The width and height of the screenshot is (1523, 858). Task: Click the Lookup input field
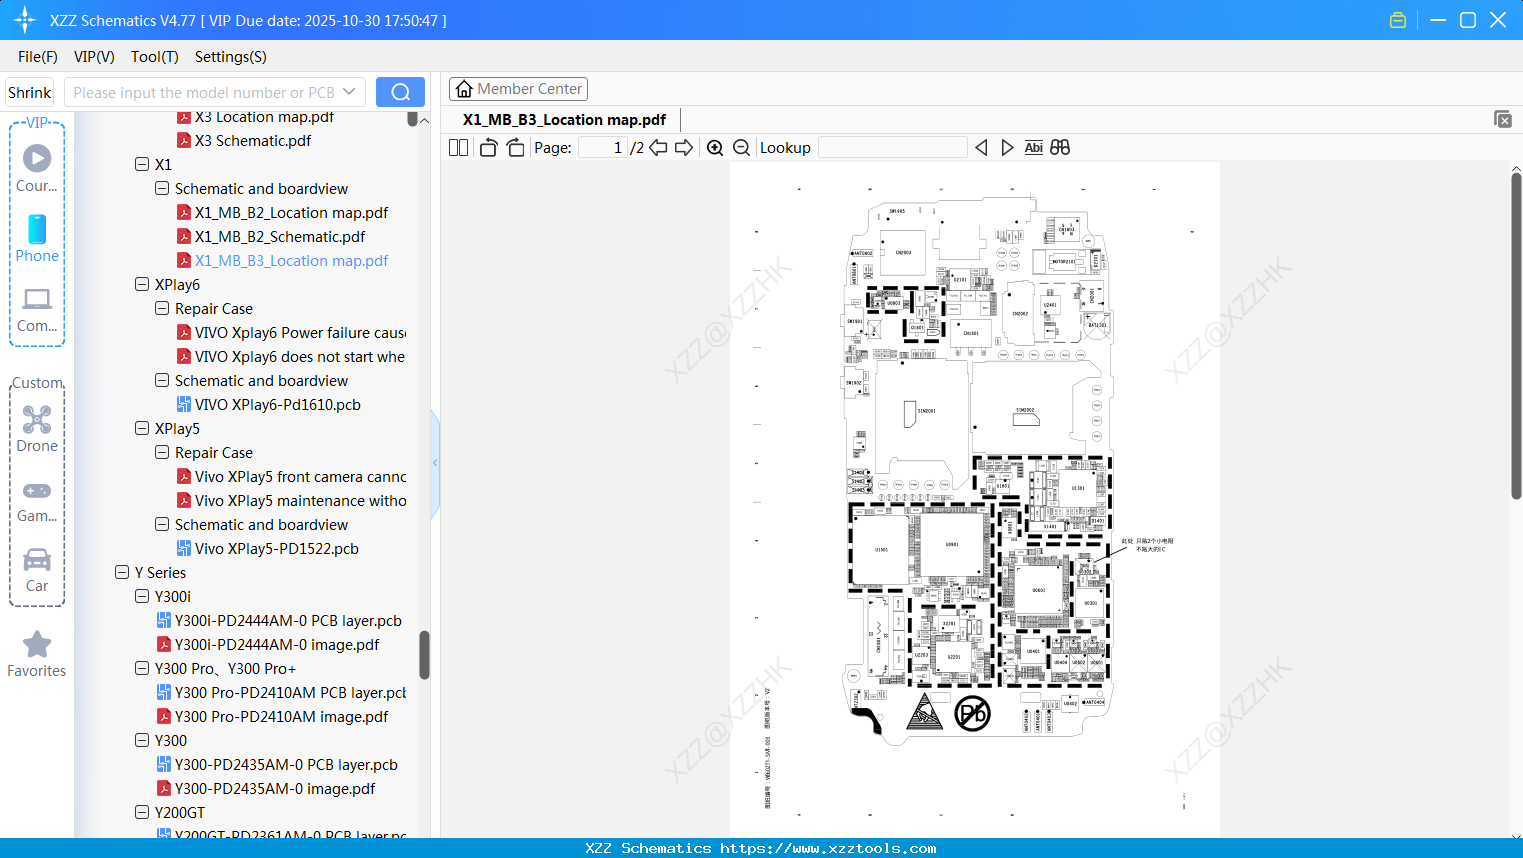click(x=891, y=147)
